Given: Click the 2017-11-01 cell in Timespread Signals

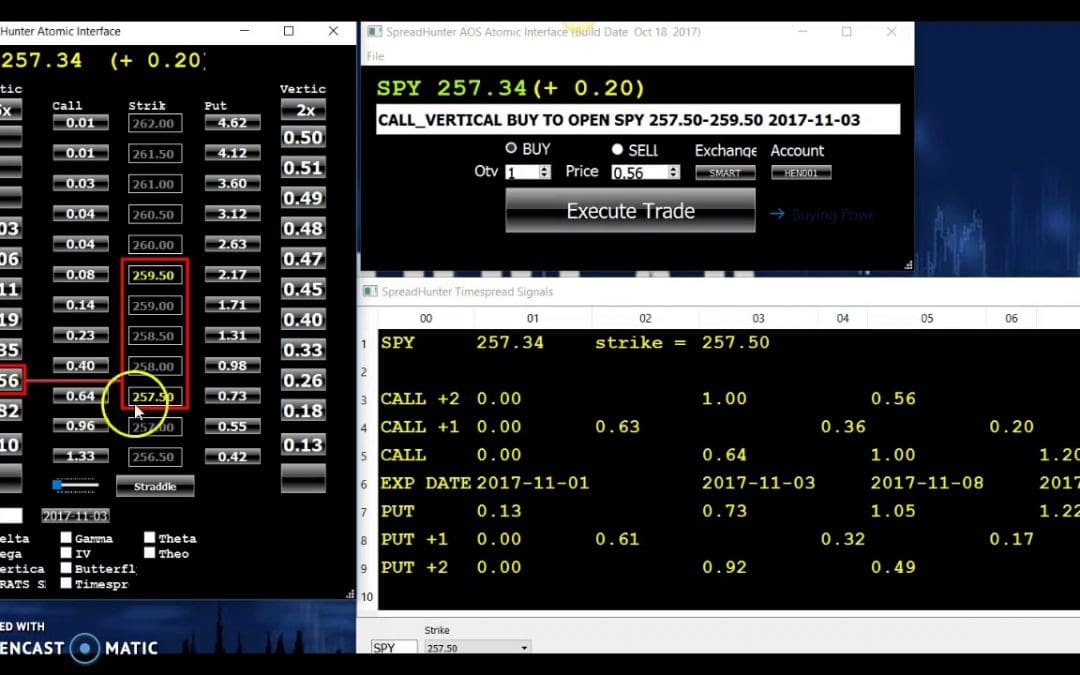Looking at the screenshot, I should [532, 483].
